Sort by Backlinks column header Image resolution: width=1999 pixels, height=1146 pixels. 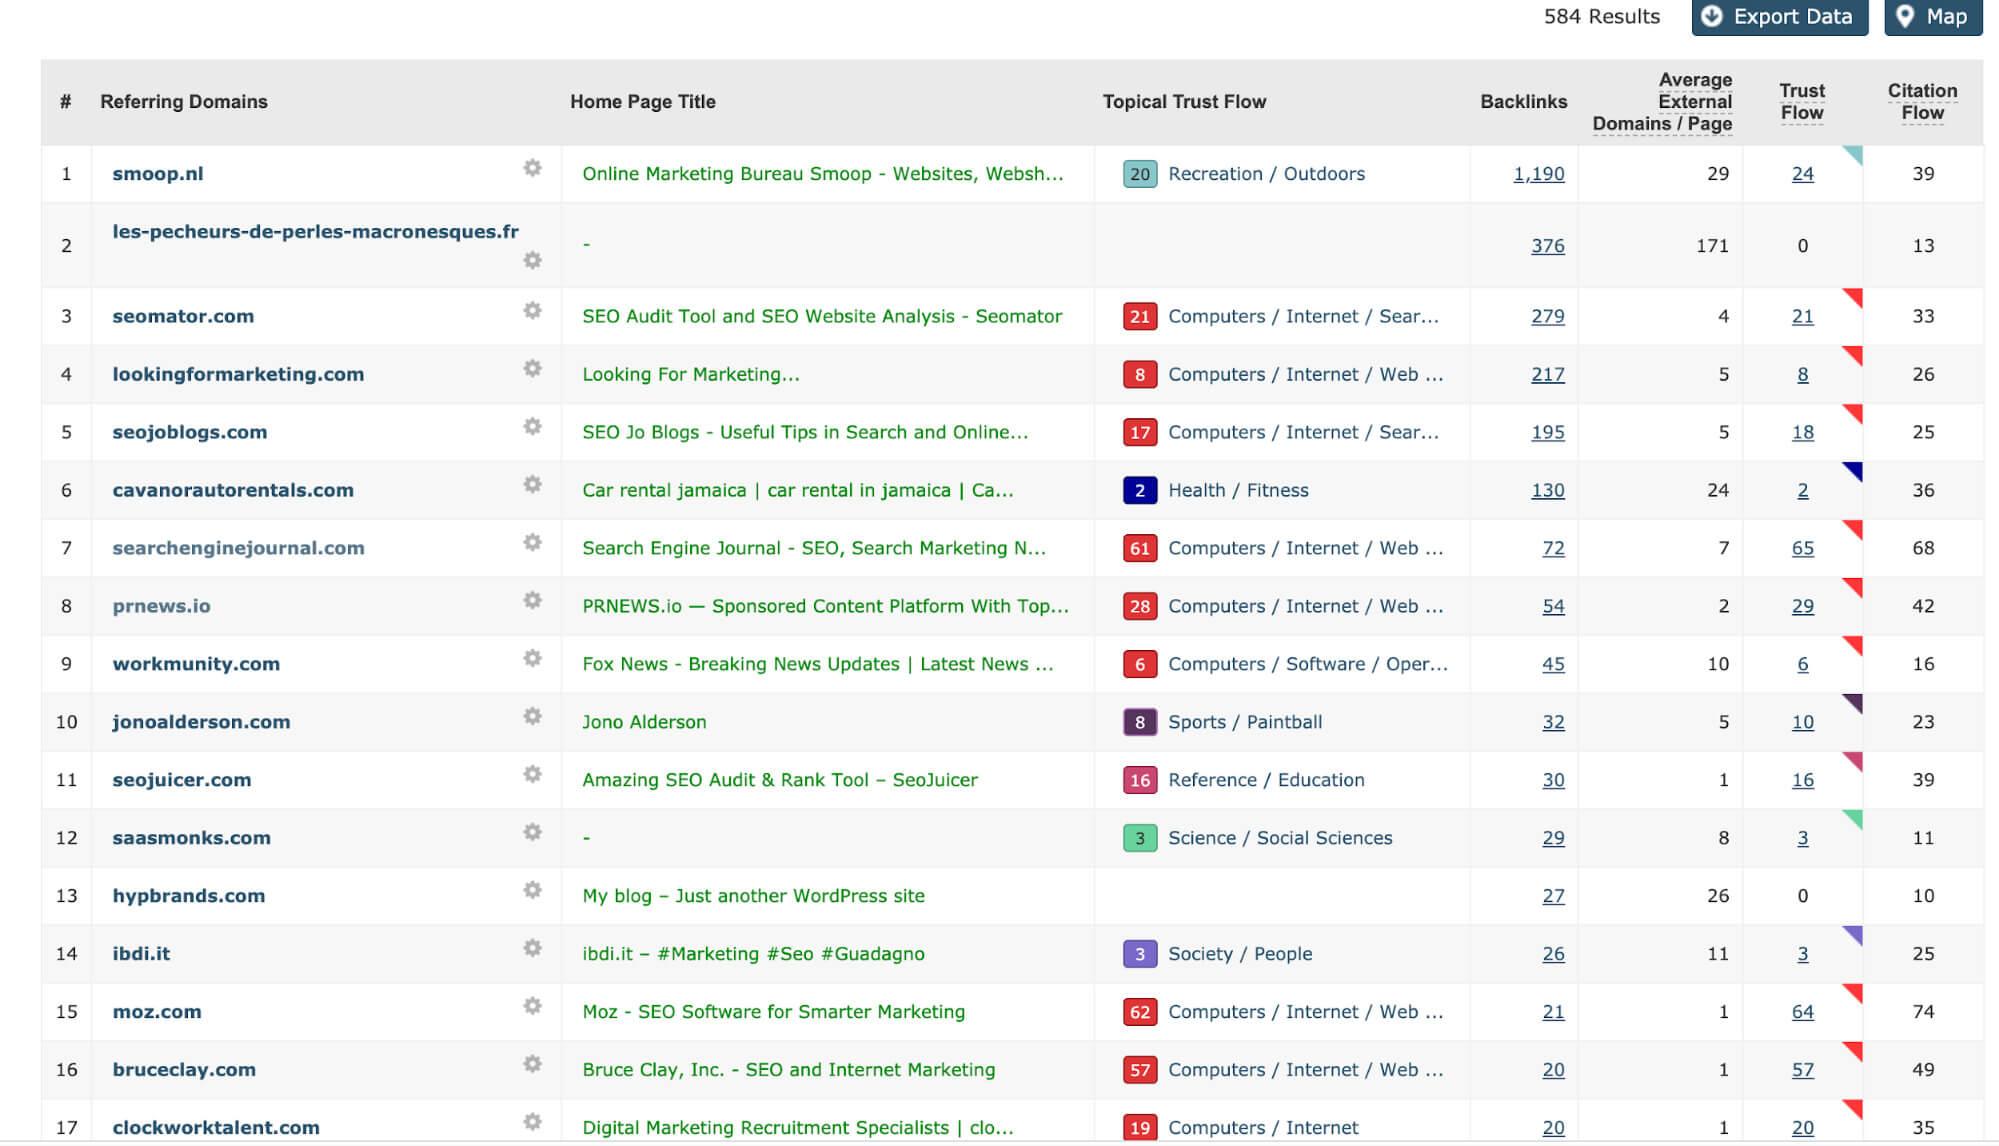tap(1524, 102)
